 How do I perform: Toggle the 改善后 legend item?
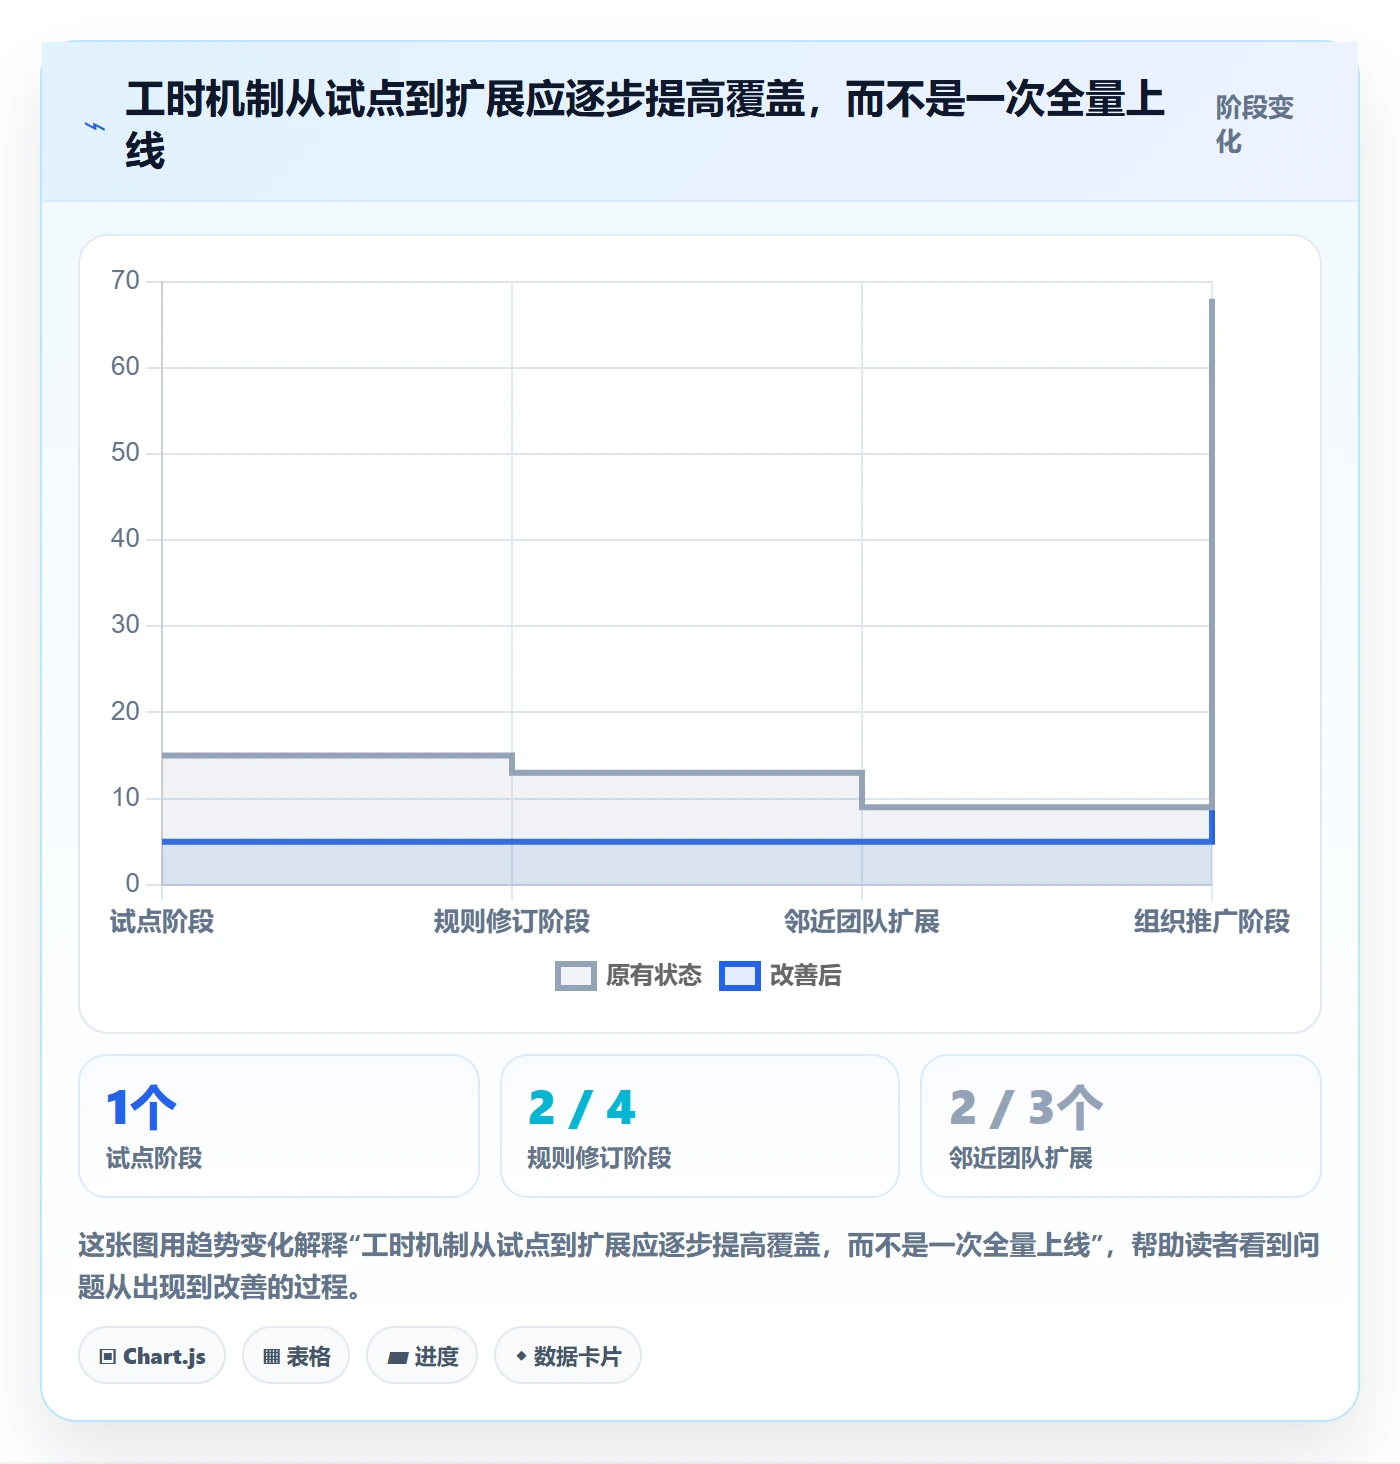tap(781, 975)
